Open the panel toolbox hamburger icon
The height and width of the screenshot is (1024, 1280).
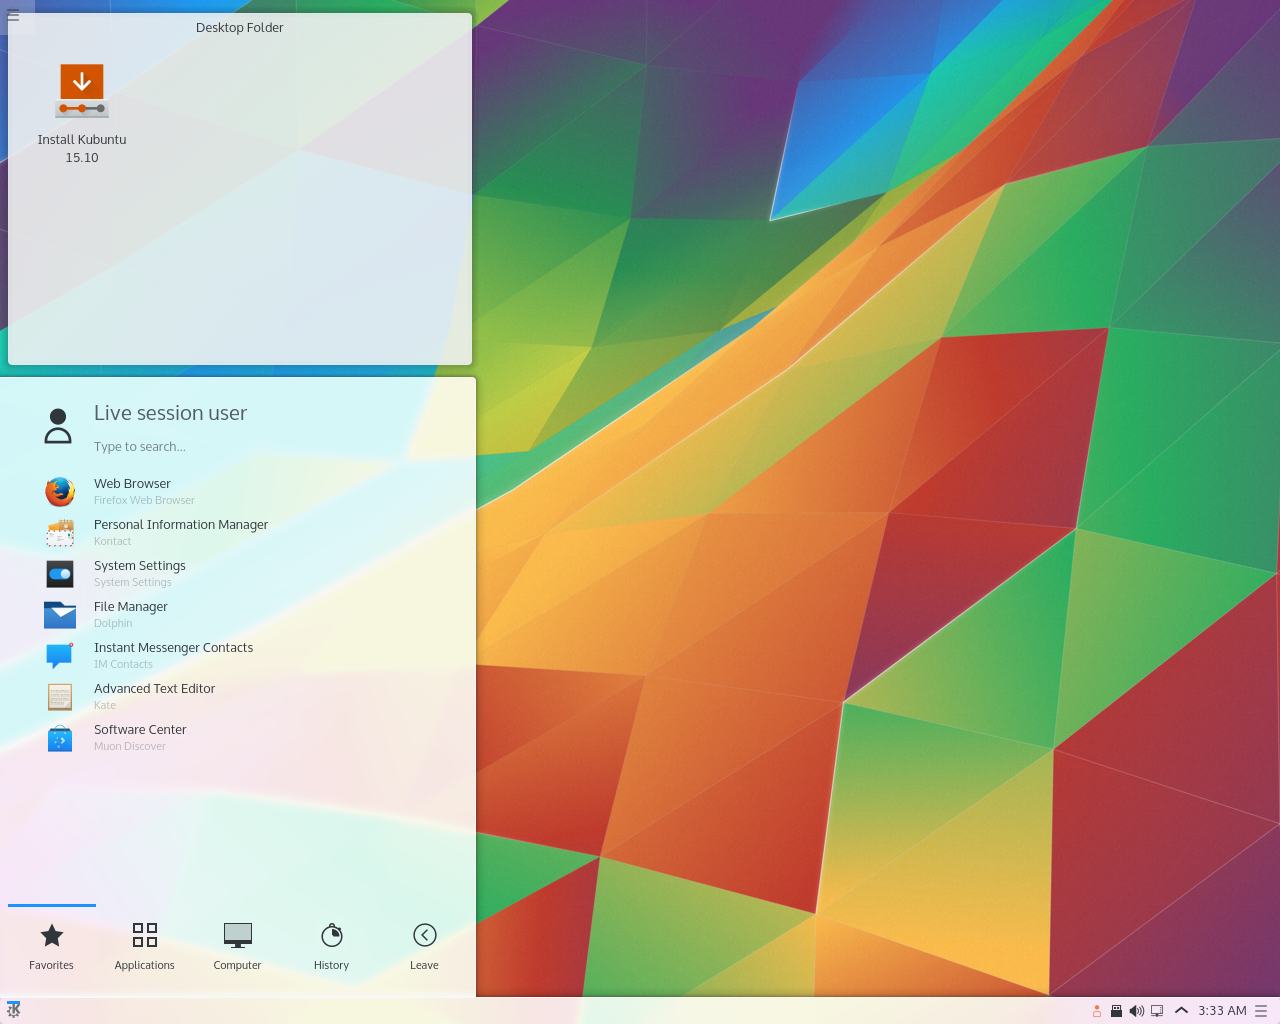(x=1261, y=1011)
